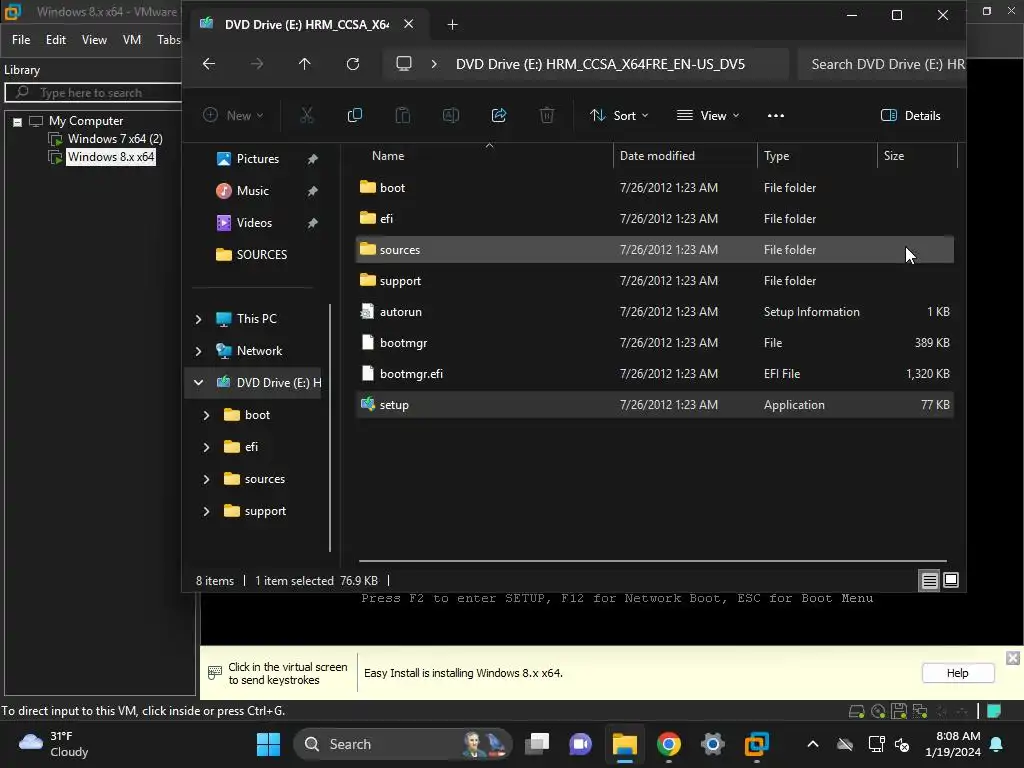1024x768 pixels.
Task: Expand boot folder in tree
Action: 206,415
